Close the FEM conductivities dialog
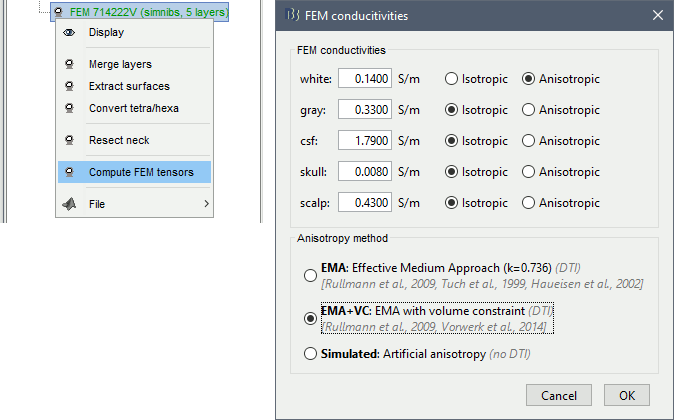This screenshot has width=674, height=420. [657, 15]
